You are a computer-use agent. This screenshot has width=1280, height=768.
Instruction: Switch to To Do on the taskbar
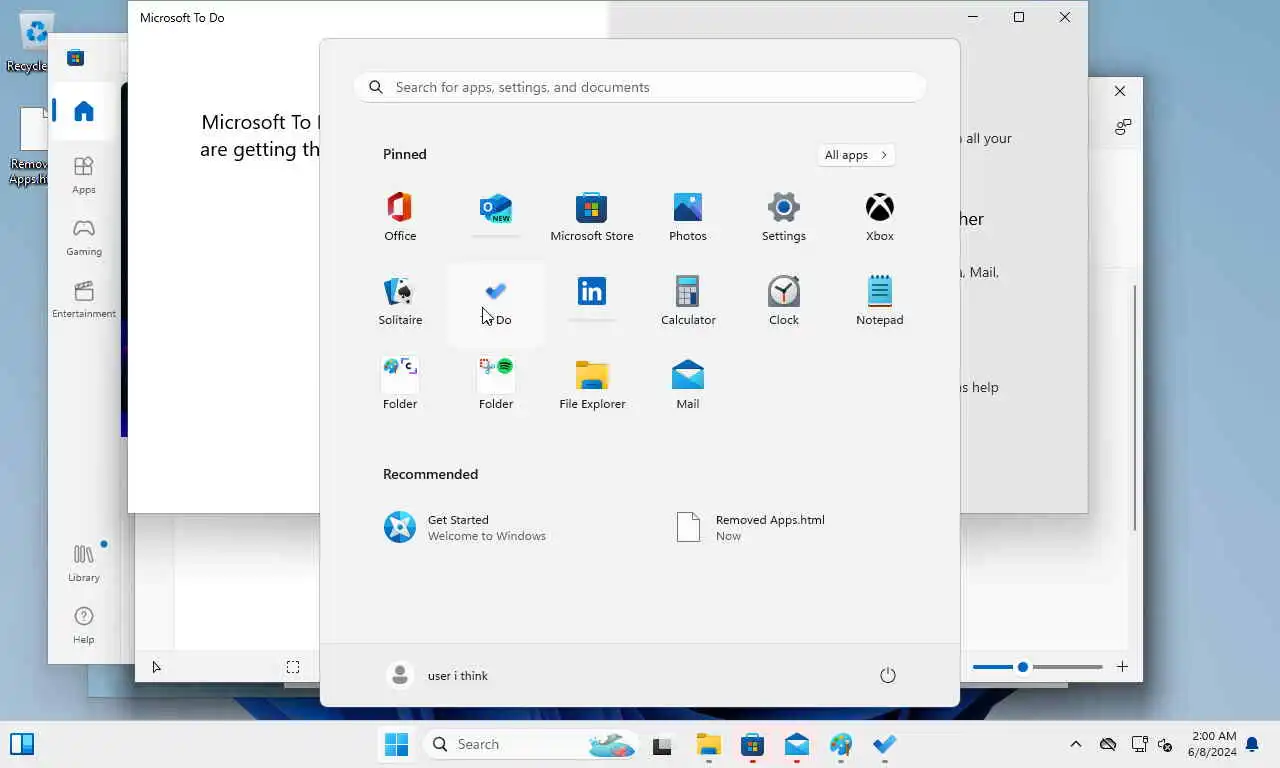tap(885, 745)
